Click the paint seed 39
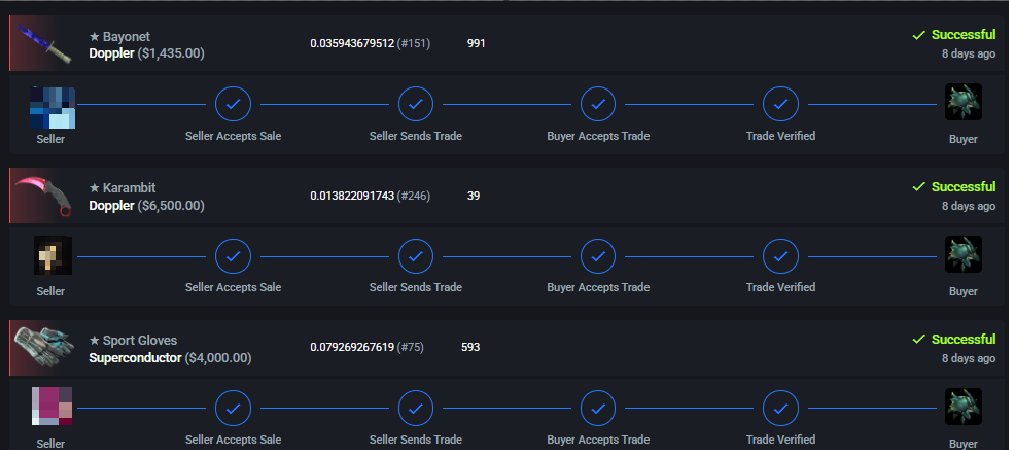Image resolution: width=1009 pixels, height=450 pixels. click(x=474, y=196)
